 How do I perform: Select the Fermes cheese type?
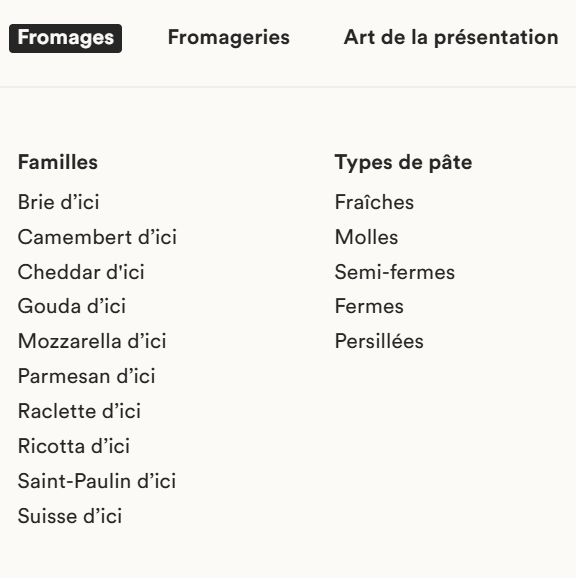[369, 306]
